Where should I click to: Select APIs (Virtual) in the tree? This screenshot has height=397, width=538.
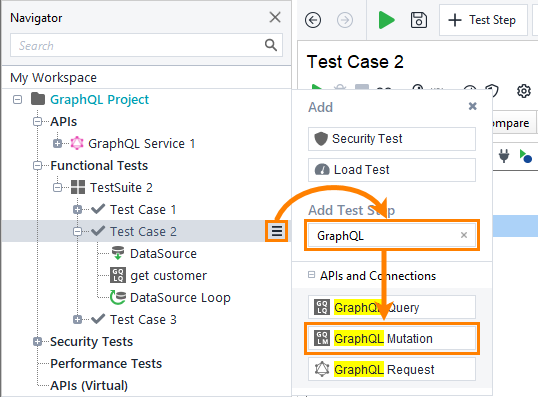click(89, 386)
